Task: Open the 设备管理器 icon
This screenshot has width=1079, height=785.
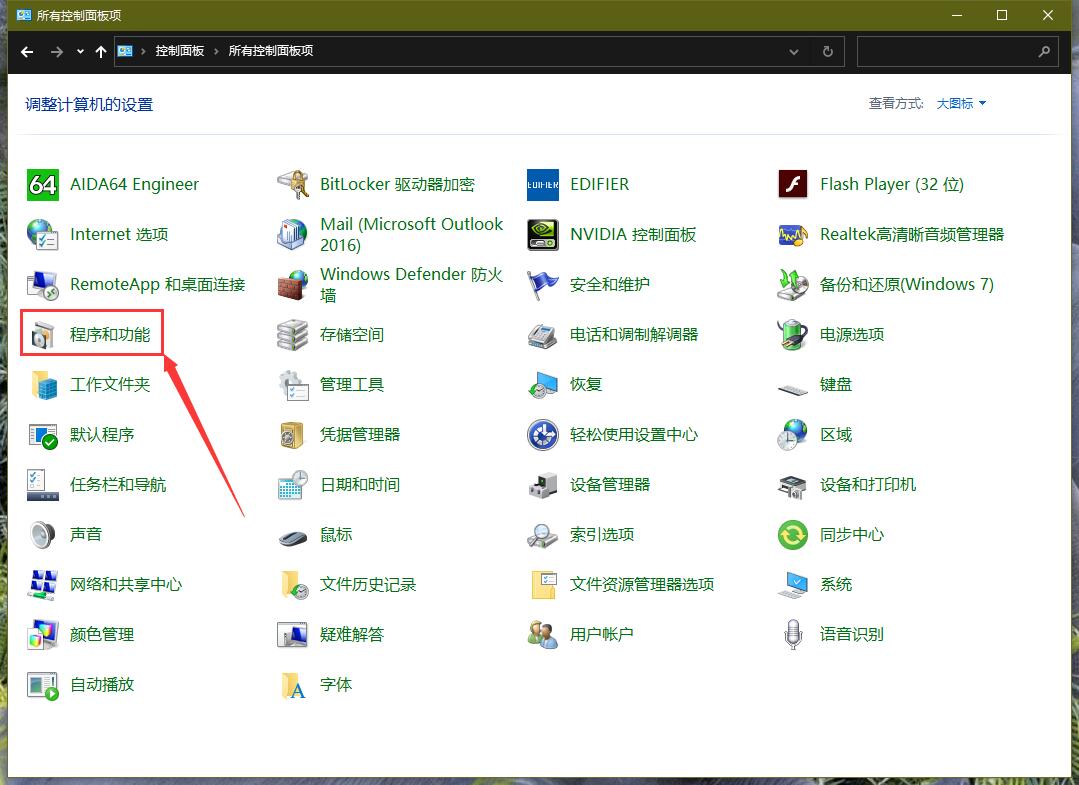Action: (x=542, y=485)
